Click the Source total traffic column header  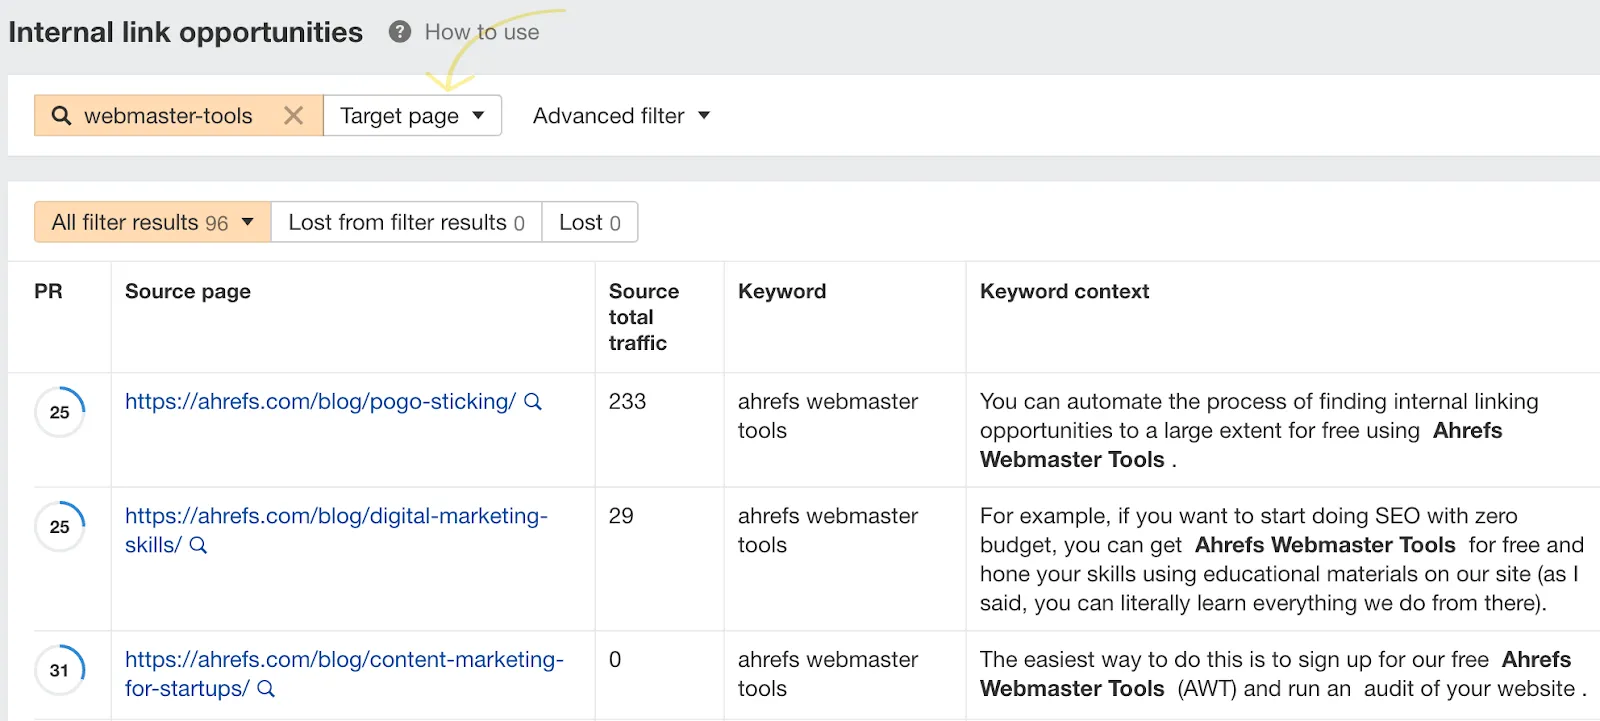[x=644, y=317]
